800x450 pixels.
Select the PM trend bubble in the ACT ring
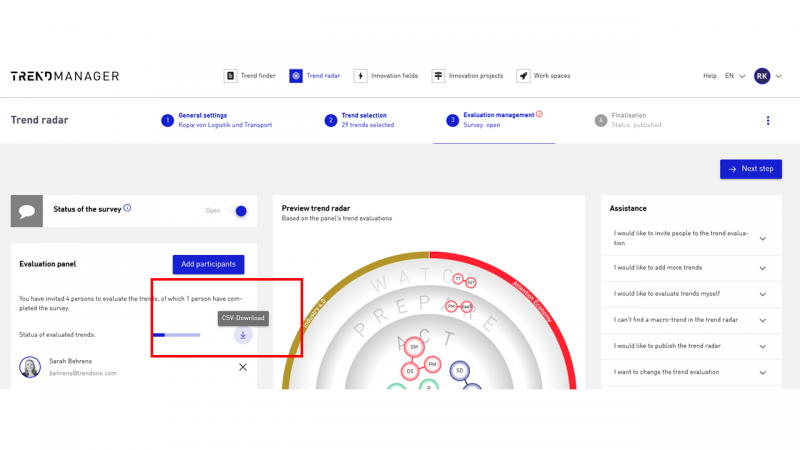(432, 364)
